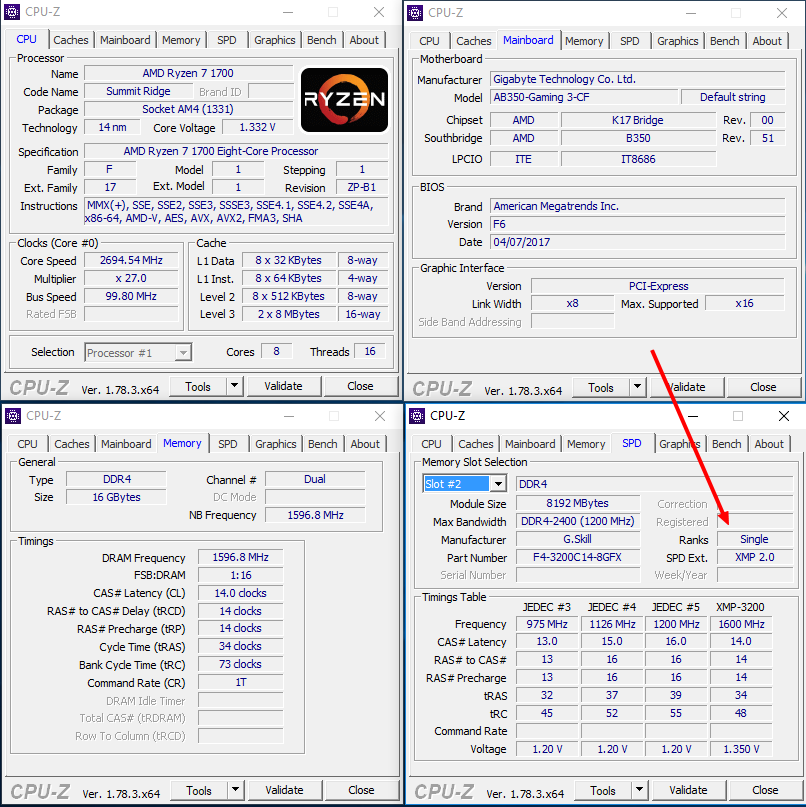The width and height of the screenshot is (806, 807).
Task: Click the '2694.54 MHz' Core Speed value
Action: click(131, 260)
